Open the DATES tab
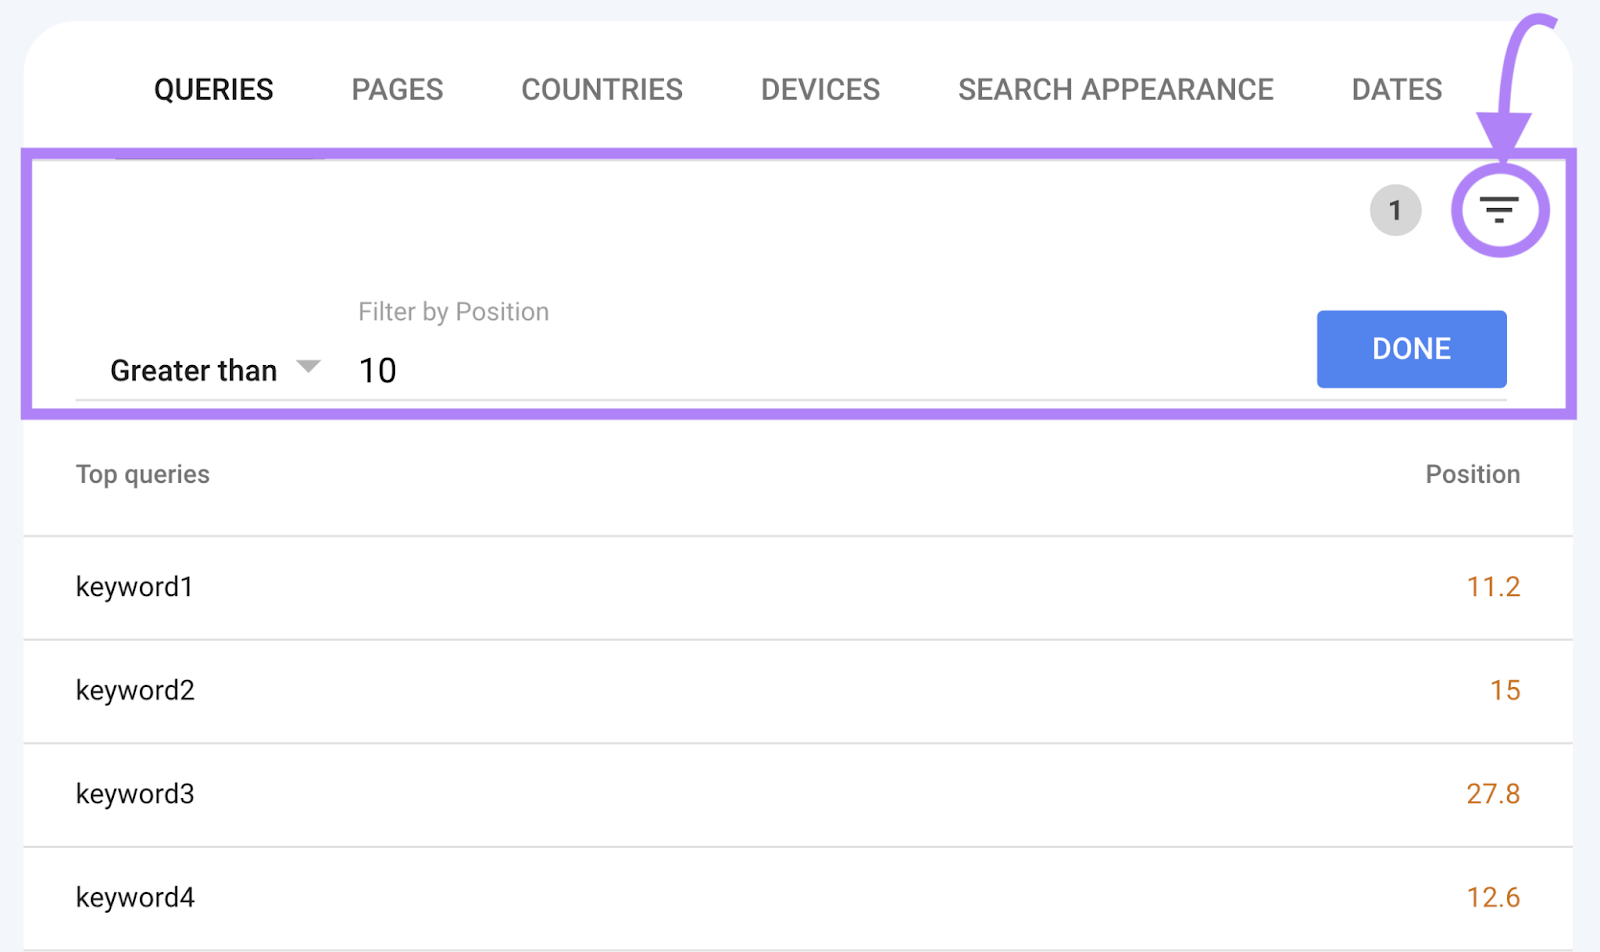 (x=1396, y=90)
